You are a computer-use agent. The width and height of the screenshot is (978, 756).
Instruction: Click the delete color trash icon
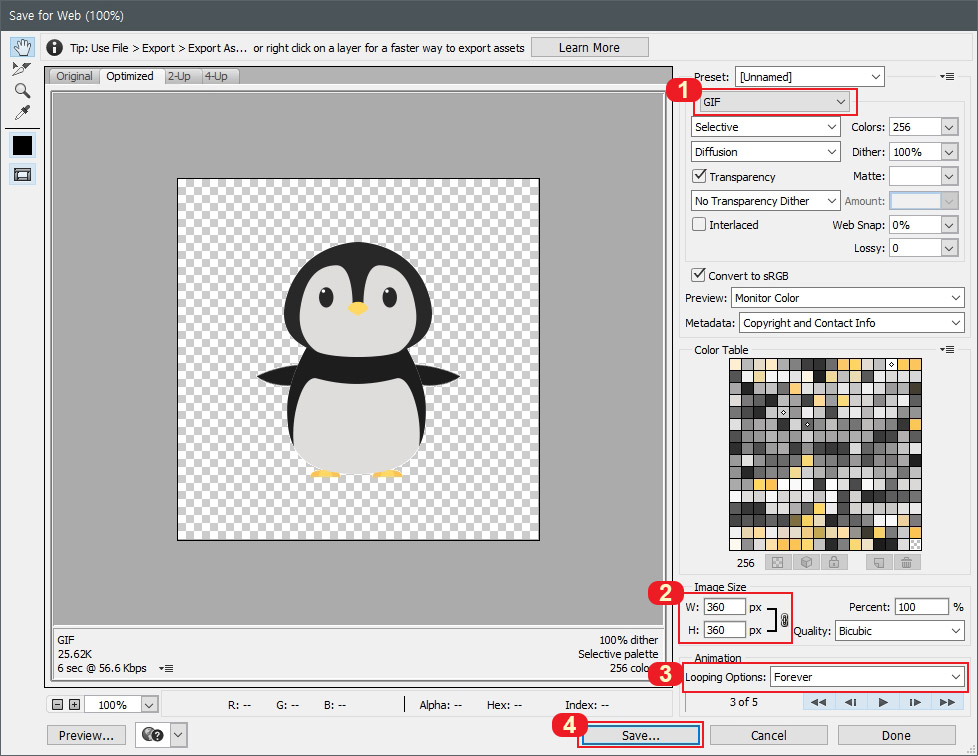pos(907,563)
